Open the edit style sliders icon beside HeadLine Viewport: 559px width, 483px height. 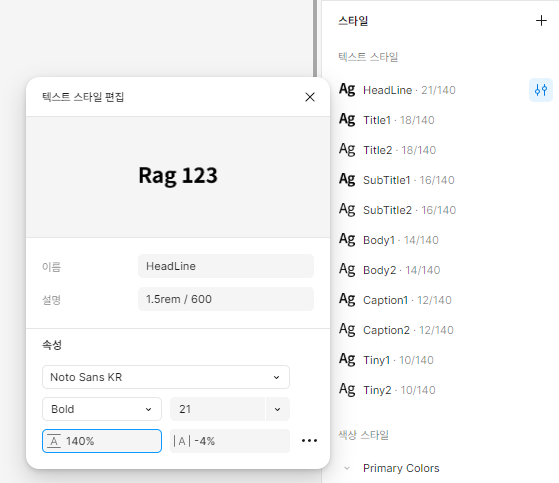540,90
